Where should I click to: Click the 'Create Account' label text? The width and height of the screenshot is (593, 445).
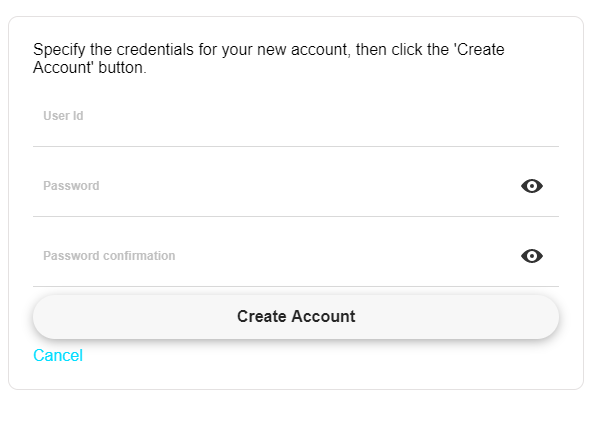point(296,316)
